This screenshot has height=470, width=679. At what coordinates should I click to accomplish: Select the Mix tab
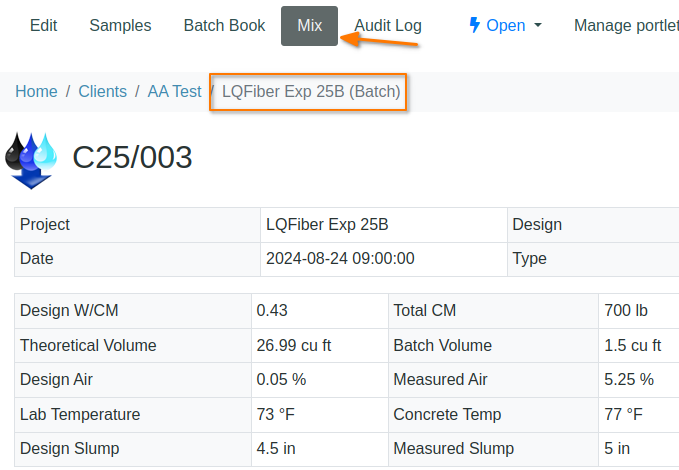tap(309, 25)
